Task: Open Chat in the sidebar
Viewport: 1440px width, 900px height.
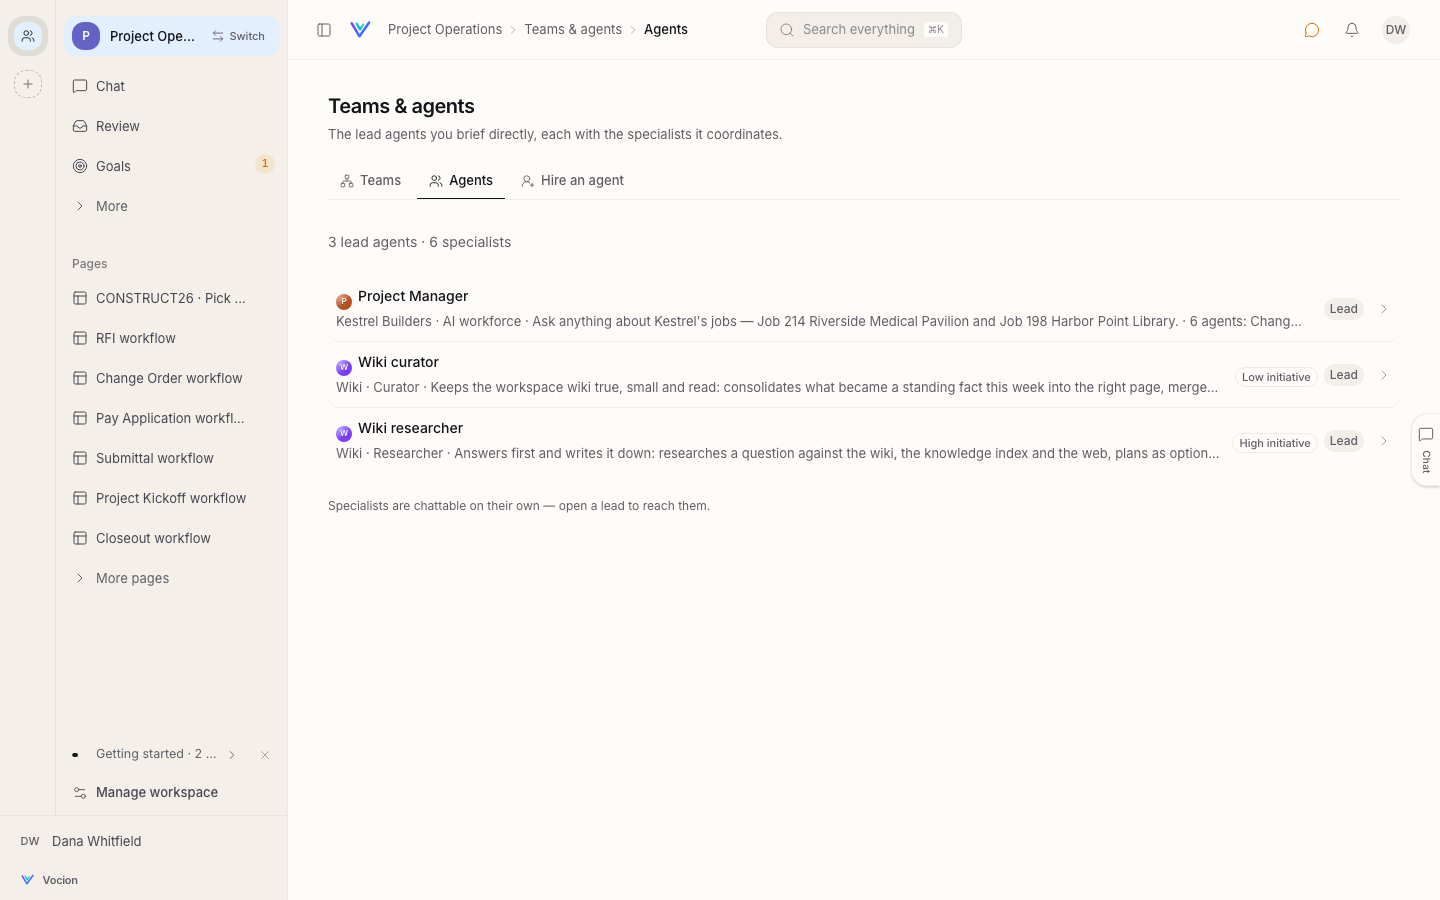Action: [171, 86]
